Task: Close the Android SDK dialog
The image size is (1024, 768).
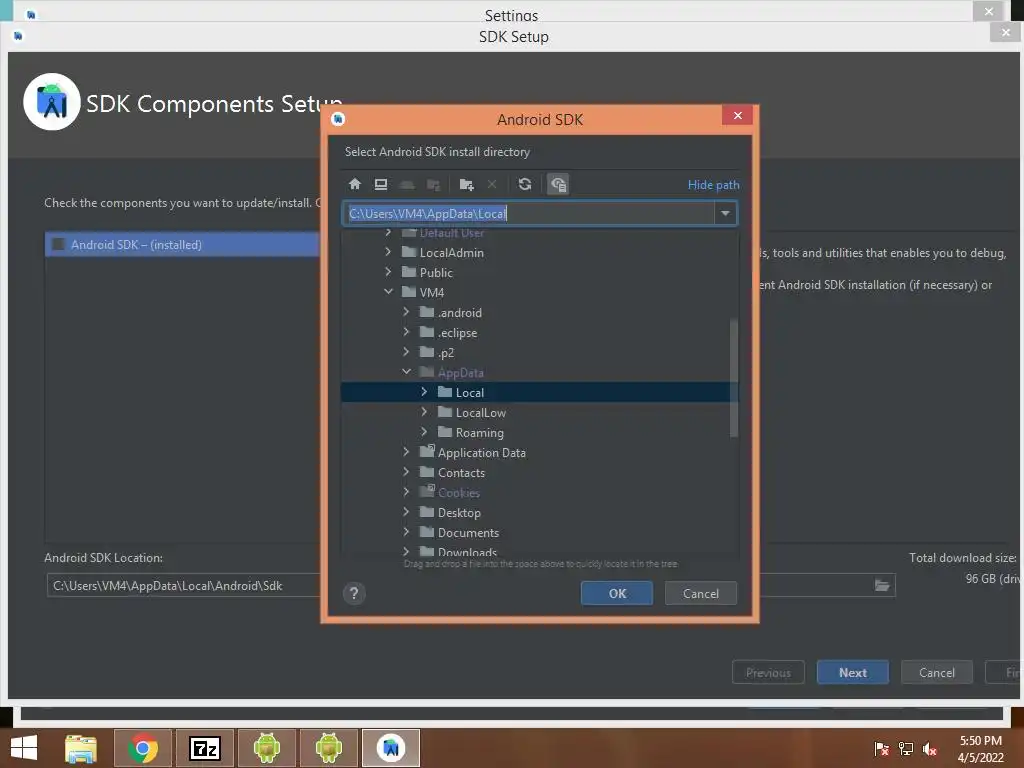Action: pos(737,115)
